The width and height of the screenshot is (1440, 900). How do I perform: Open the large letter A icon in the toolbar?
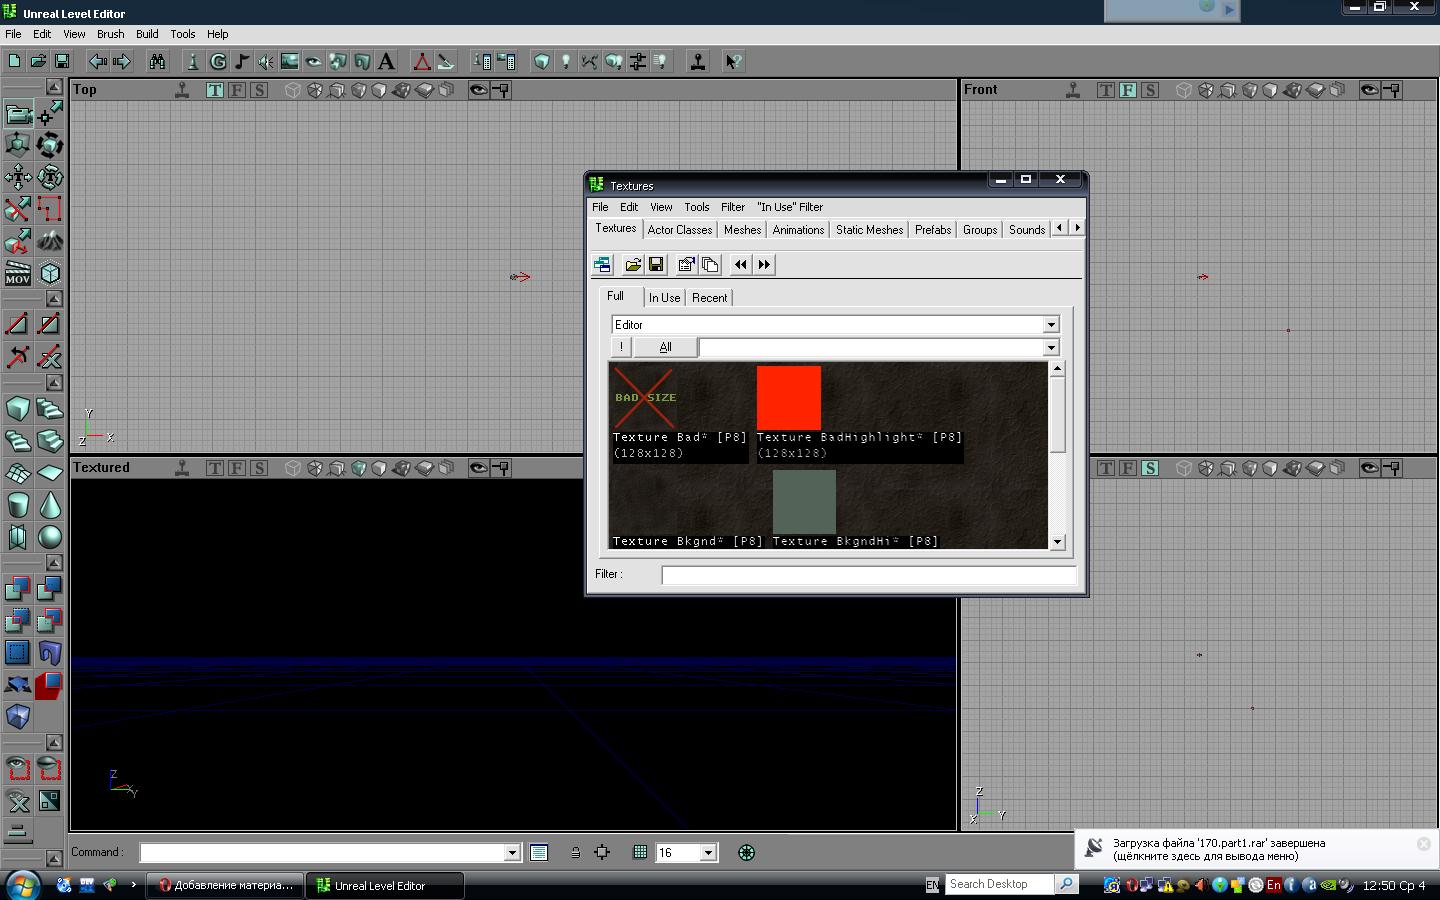pos(386,61)
